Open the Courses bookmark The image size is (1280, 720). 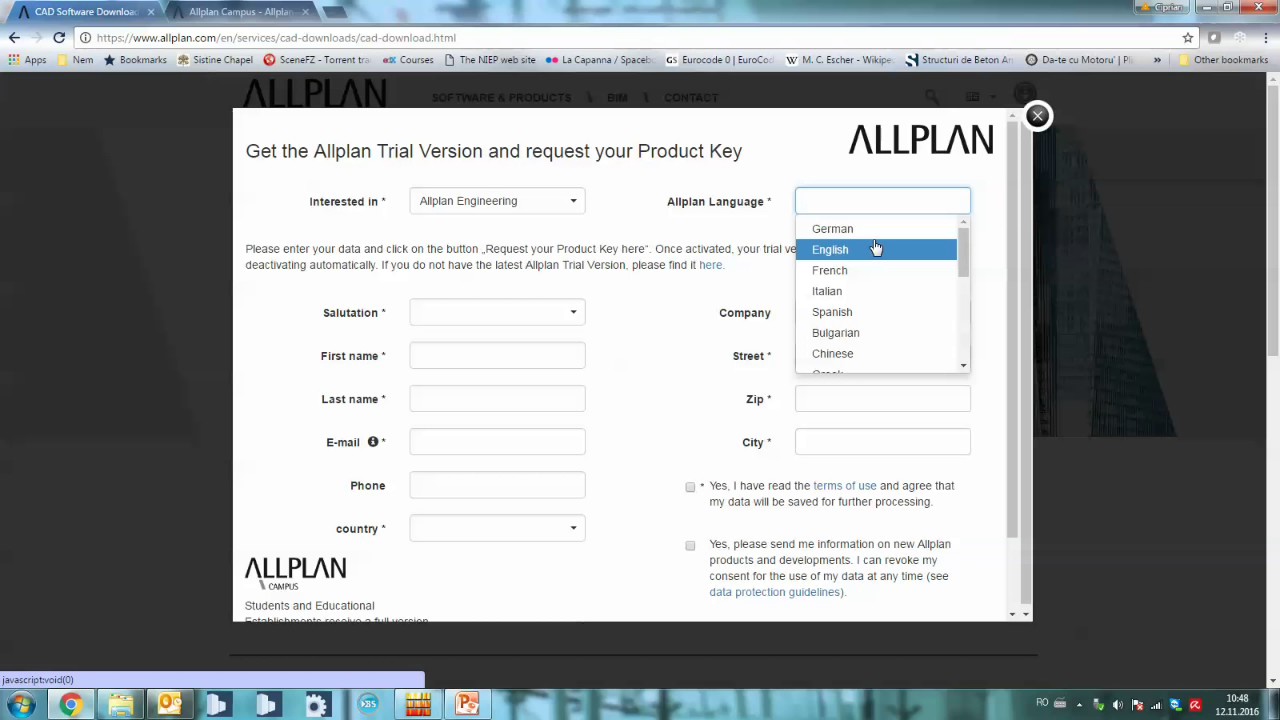click(408, 60)
